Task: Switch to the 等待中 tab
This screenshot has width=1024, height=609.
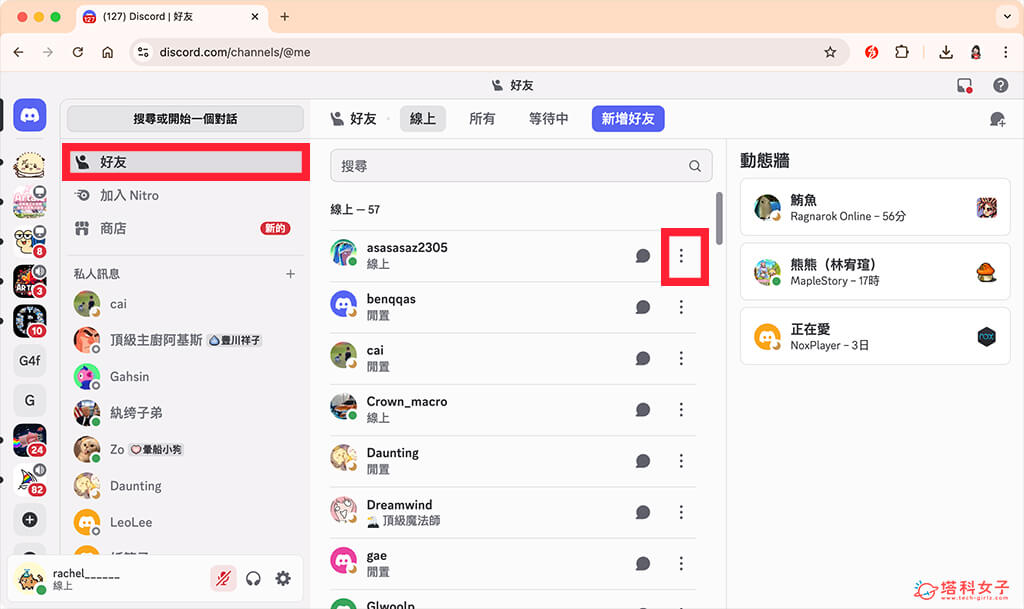Action: click(549, 119)
